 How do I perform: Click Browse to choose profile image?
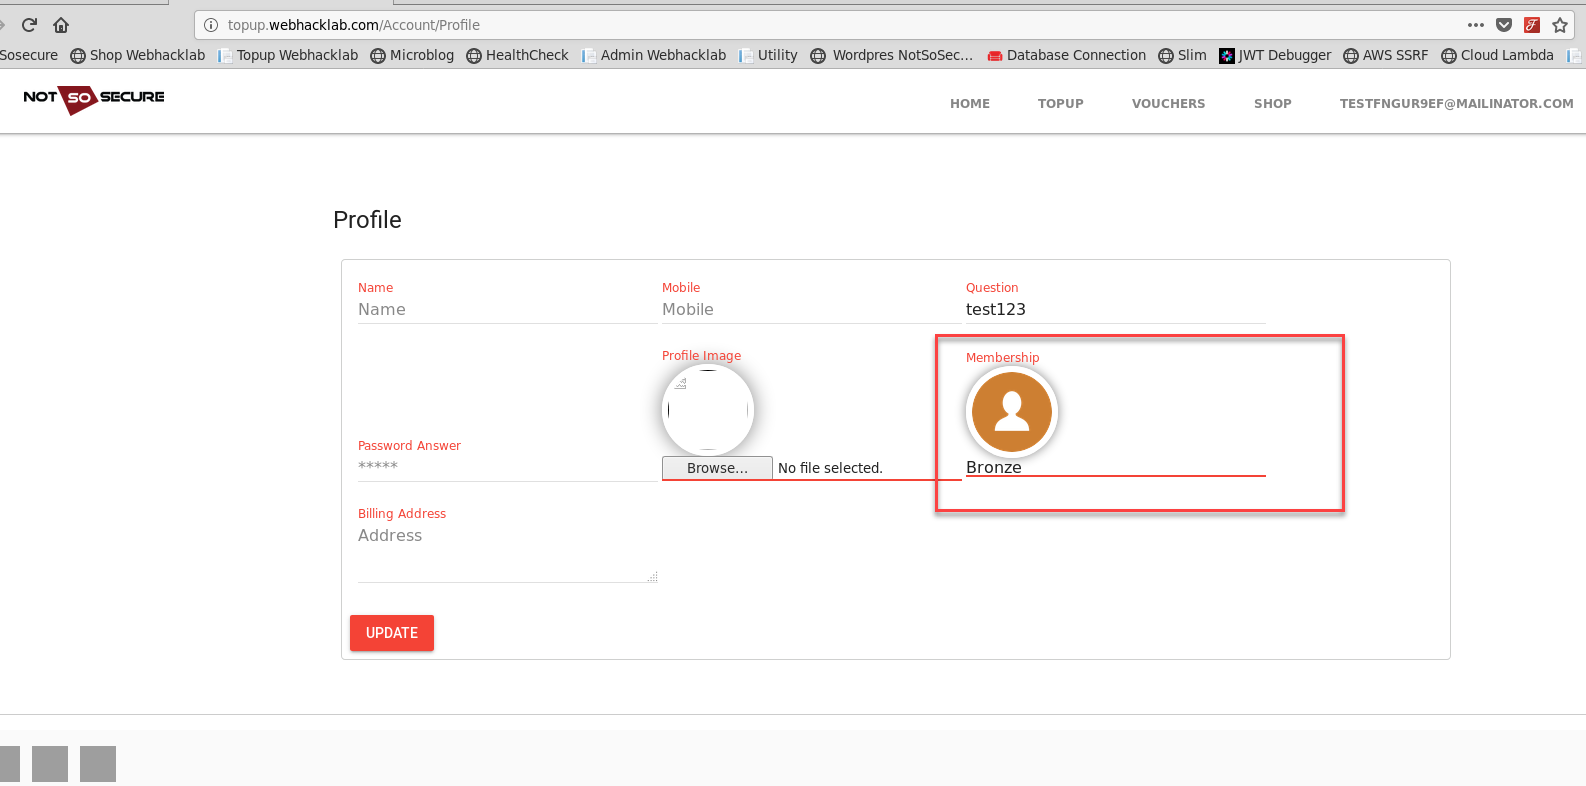tap(717, 468)
